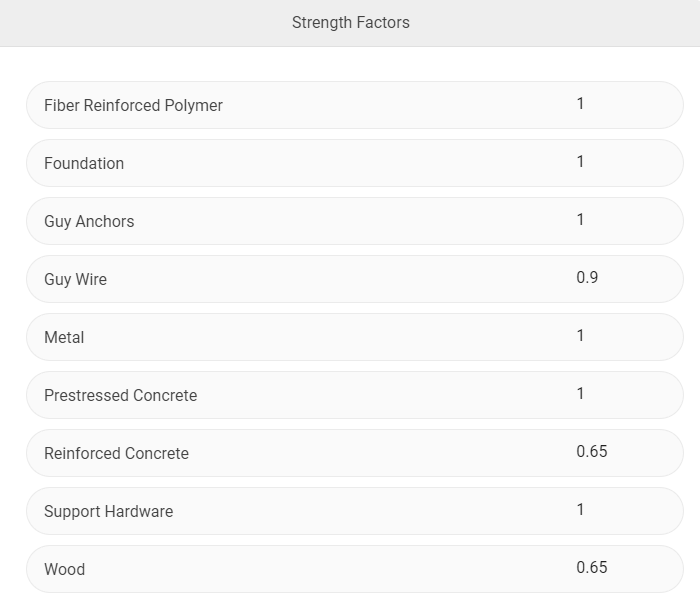Select the Prestressed Concrete label

(120, 395)
